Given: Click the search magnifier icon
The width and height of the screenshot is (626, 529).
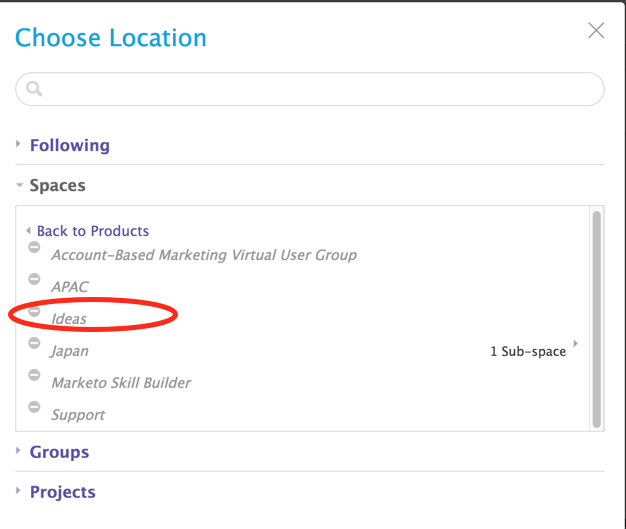Looking at the screenshot, I should click(34, 89).
